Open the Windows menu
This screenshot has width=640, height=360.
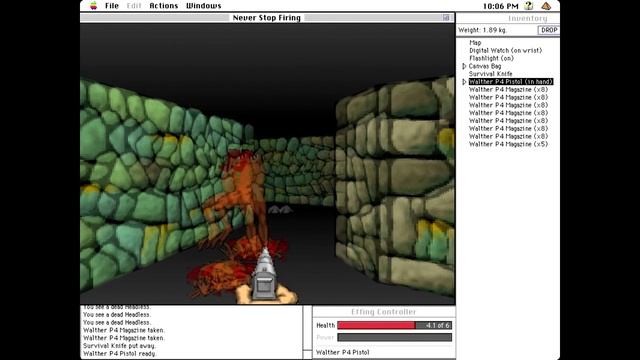pos(203,6)
